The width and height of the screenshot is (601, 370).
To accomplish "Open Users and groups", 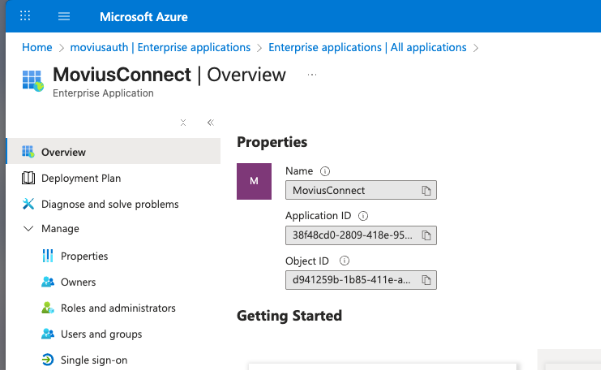I will click(x=101, y=334).
